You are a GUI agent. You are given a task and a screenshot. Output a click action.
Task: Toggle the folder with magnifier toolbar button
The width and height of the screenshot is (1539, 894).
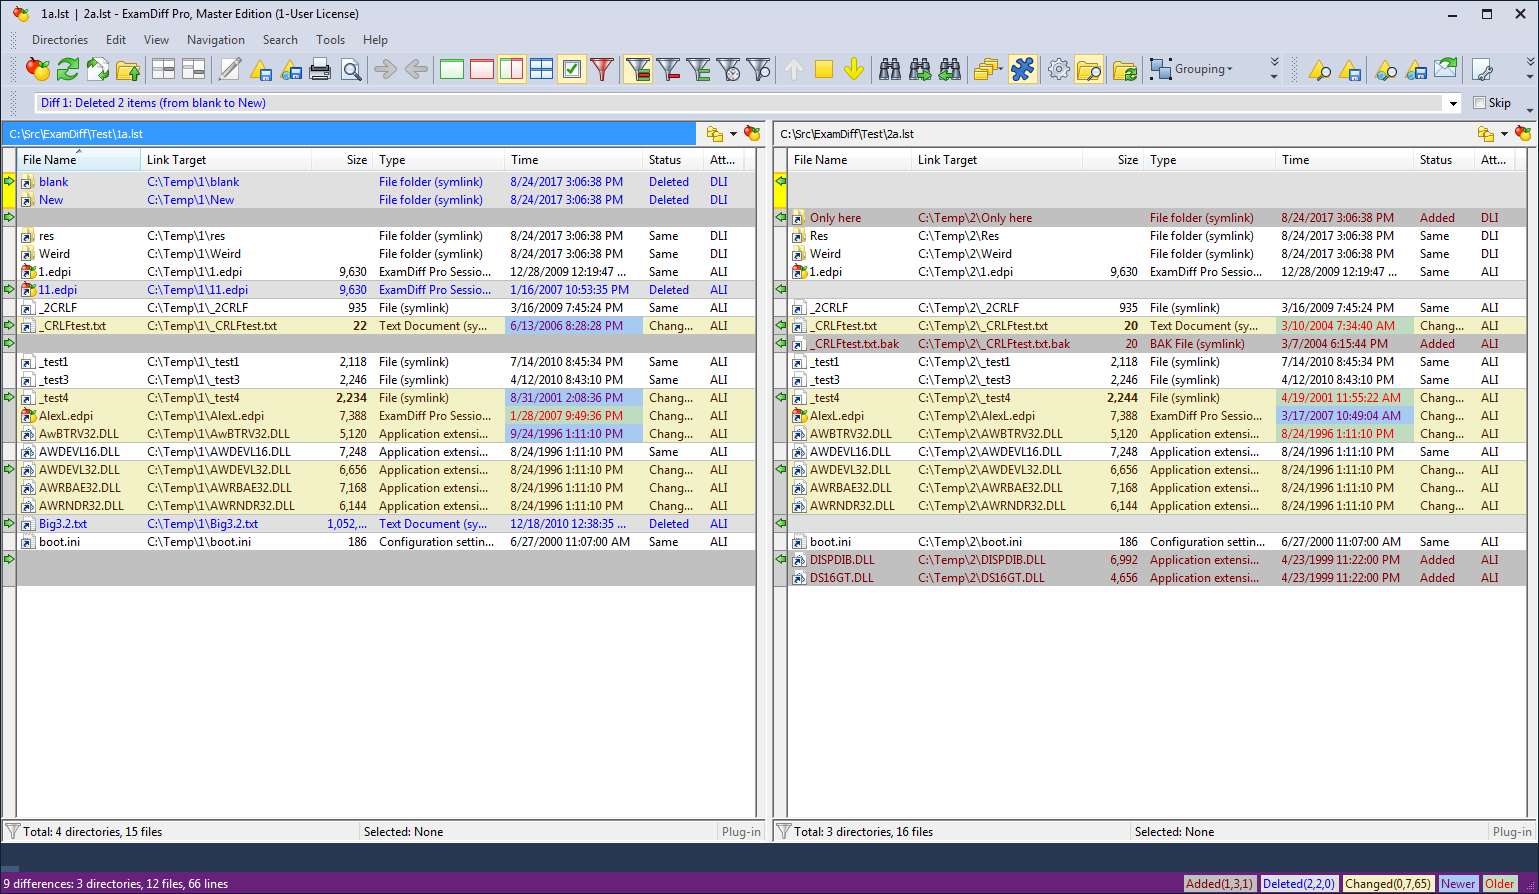click(1089, 69)
